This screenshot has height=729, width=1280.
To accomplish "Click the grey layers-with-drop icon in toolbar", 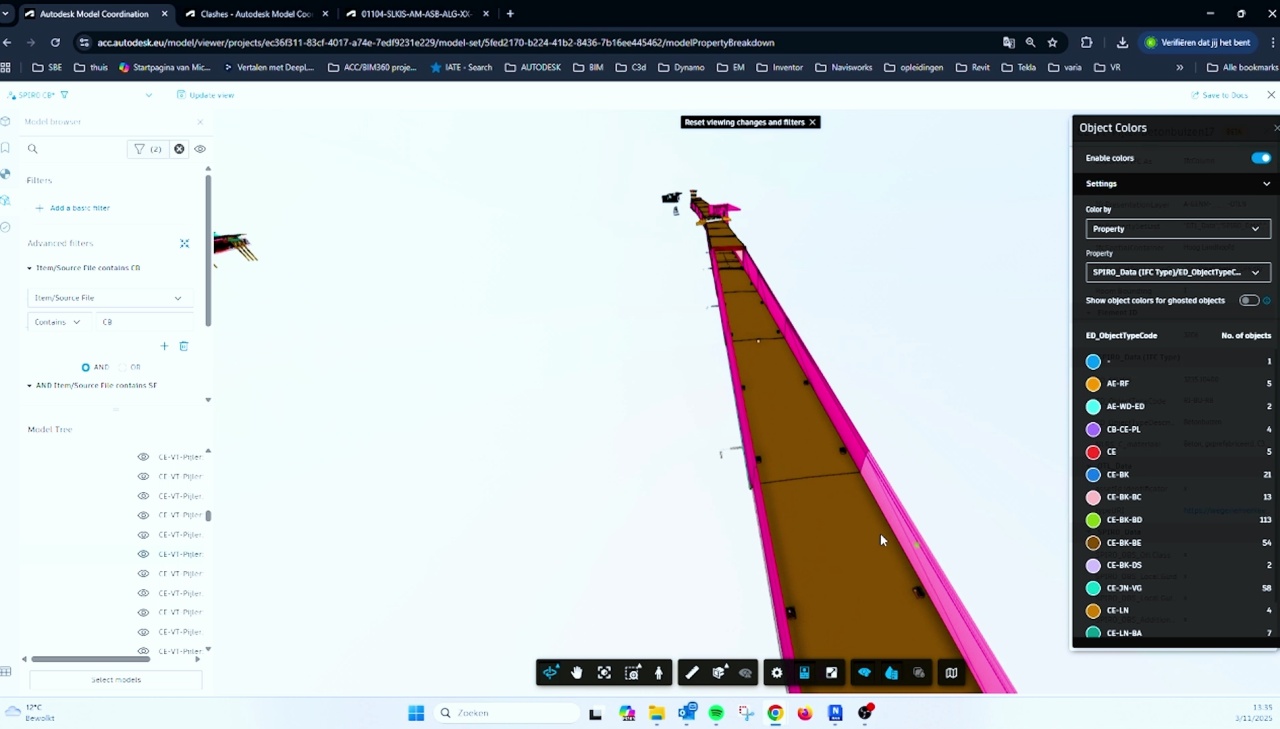I will pos(919,673).
